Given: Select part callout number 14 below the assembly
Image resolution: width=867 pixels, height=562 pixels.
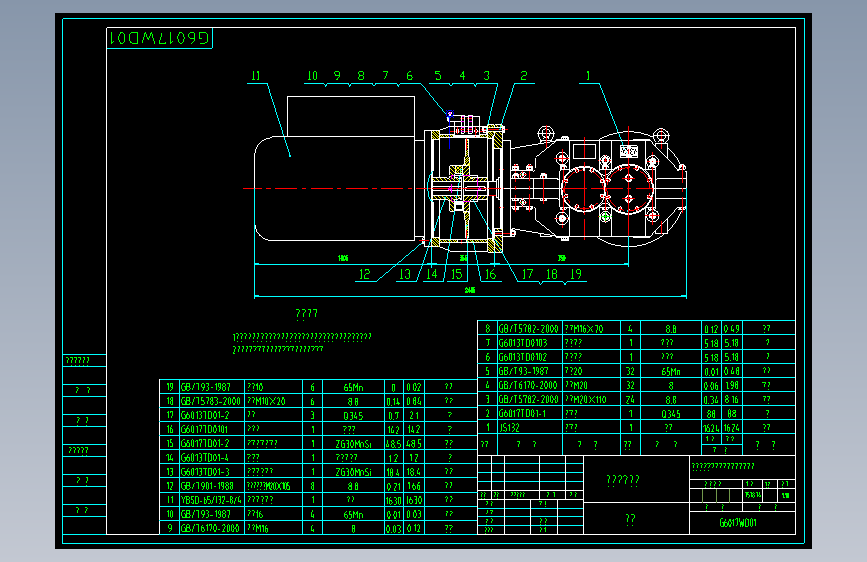Looking at the screenshot, I should [x=432, y=274].
